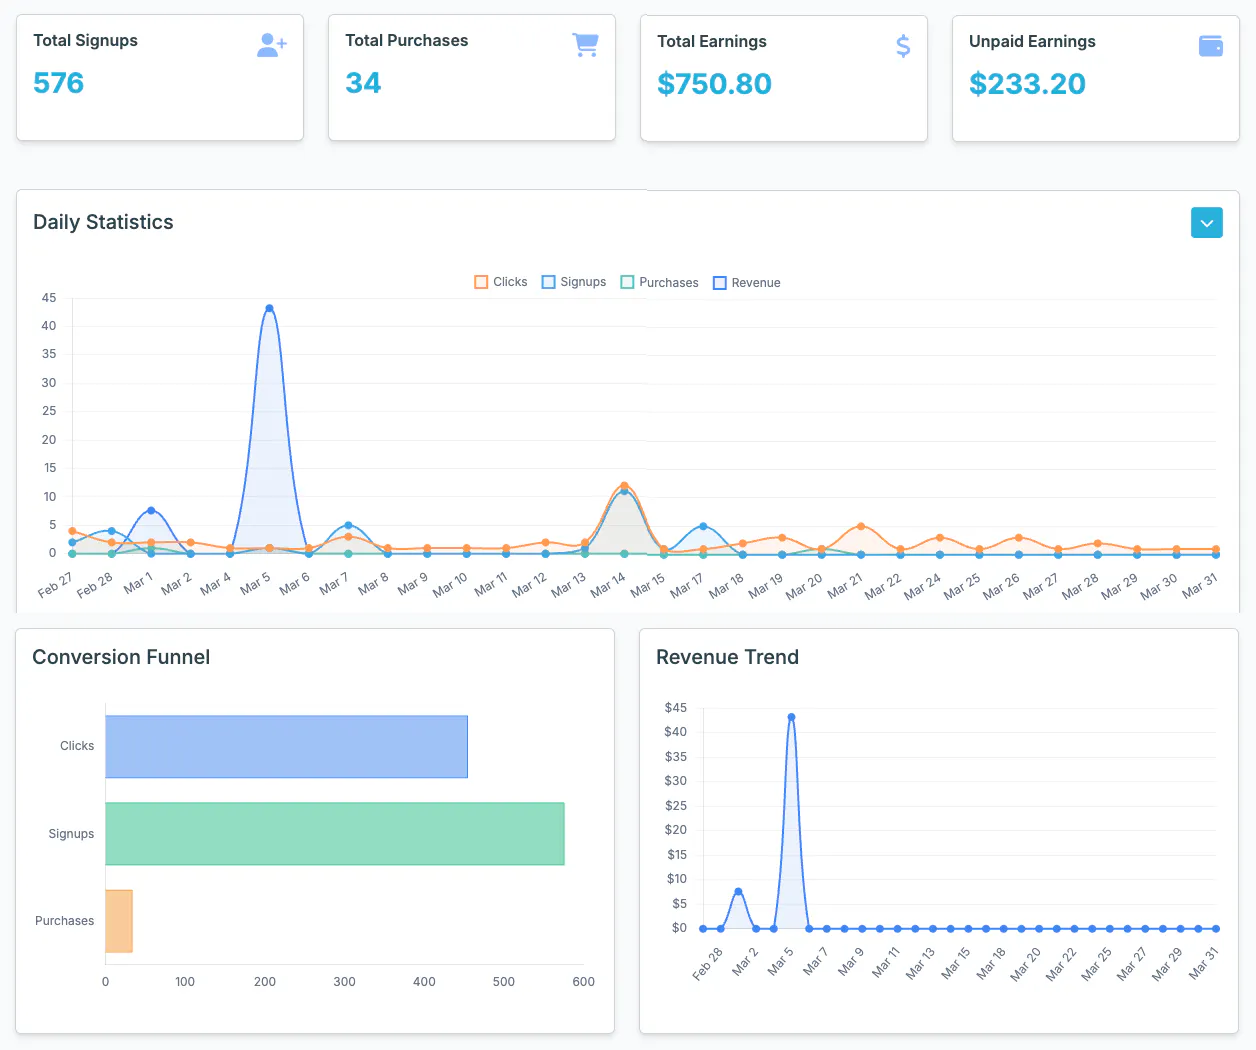Click the Unpaid Earnings card title
The width and height of the screenshot is (1256, 1050).
pyautogui.click(x=1032, y=41)
